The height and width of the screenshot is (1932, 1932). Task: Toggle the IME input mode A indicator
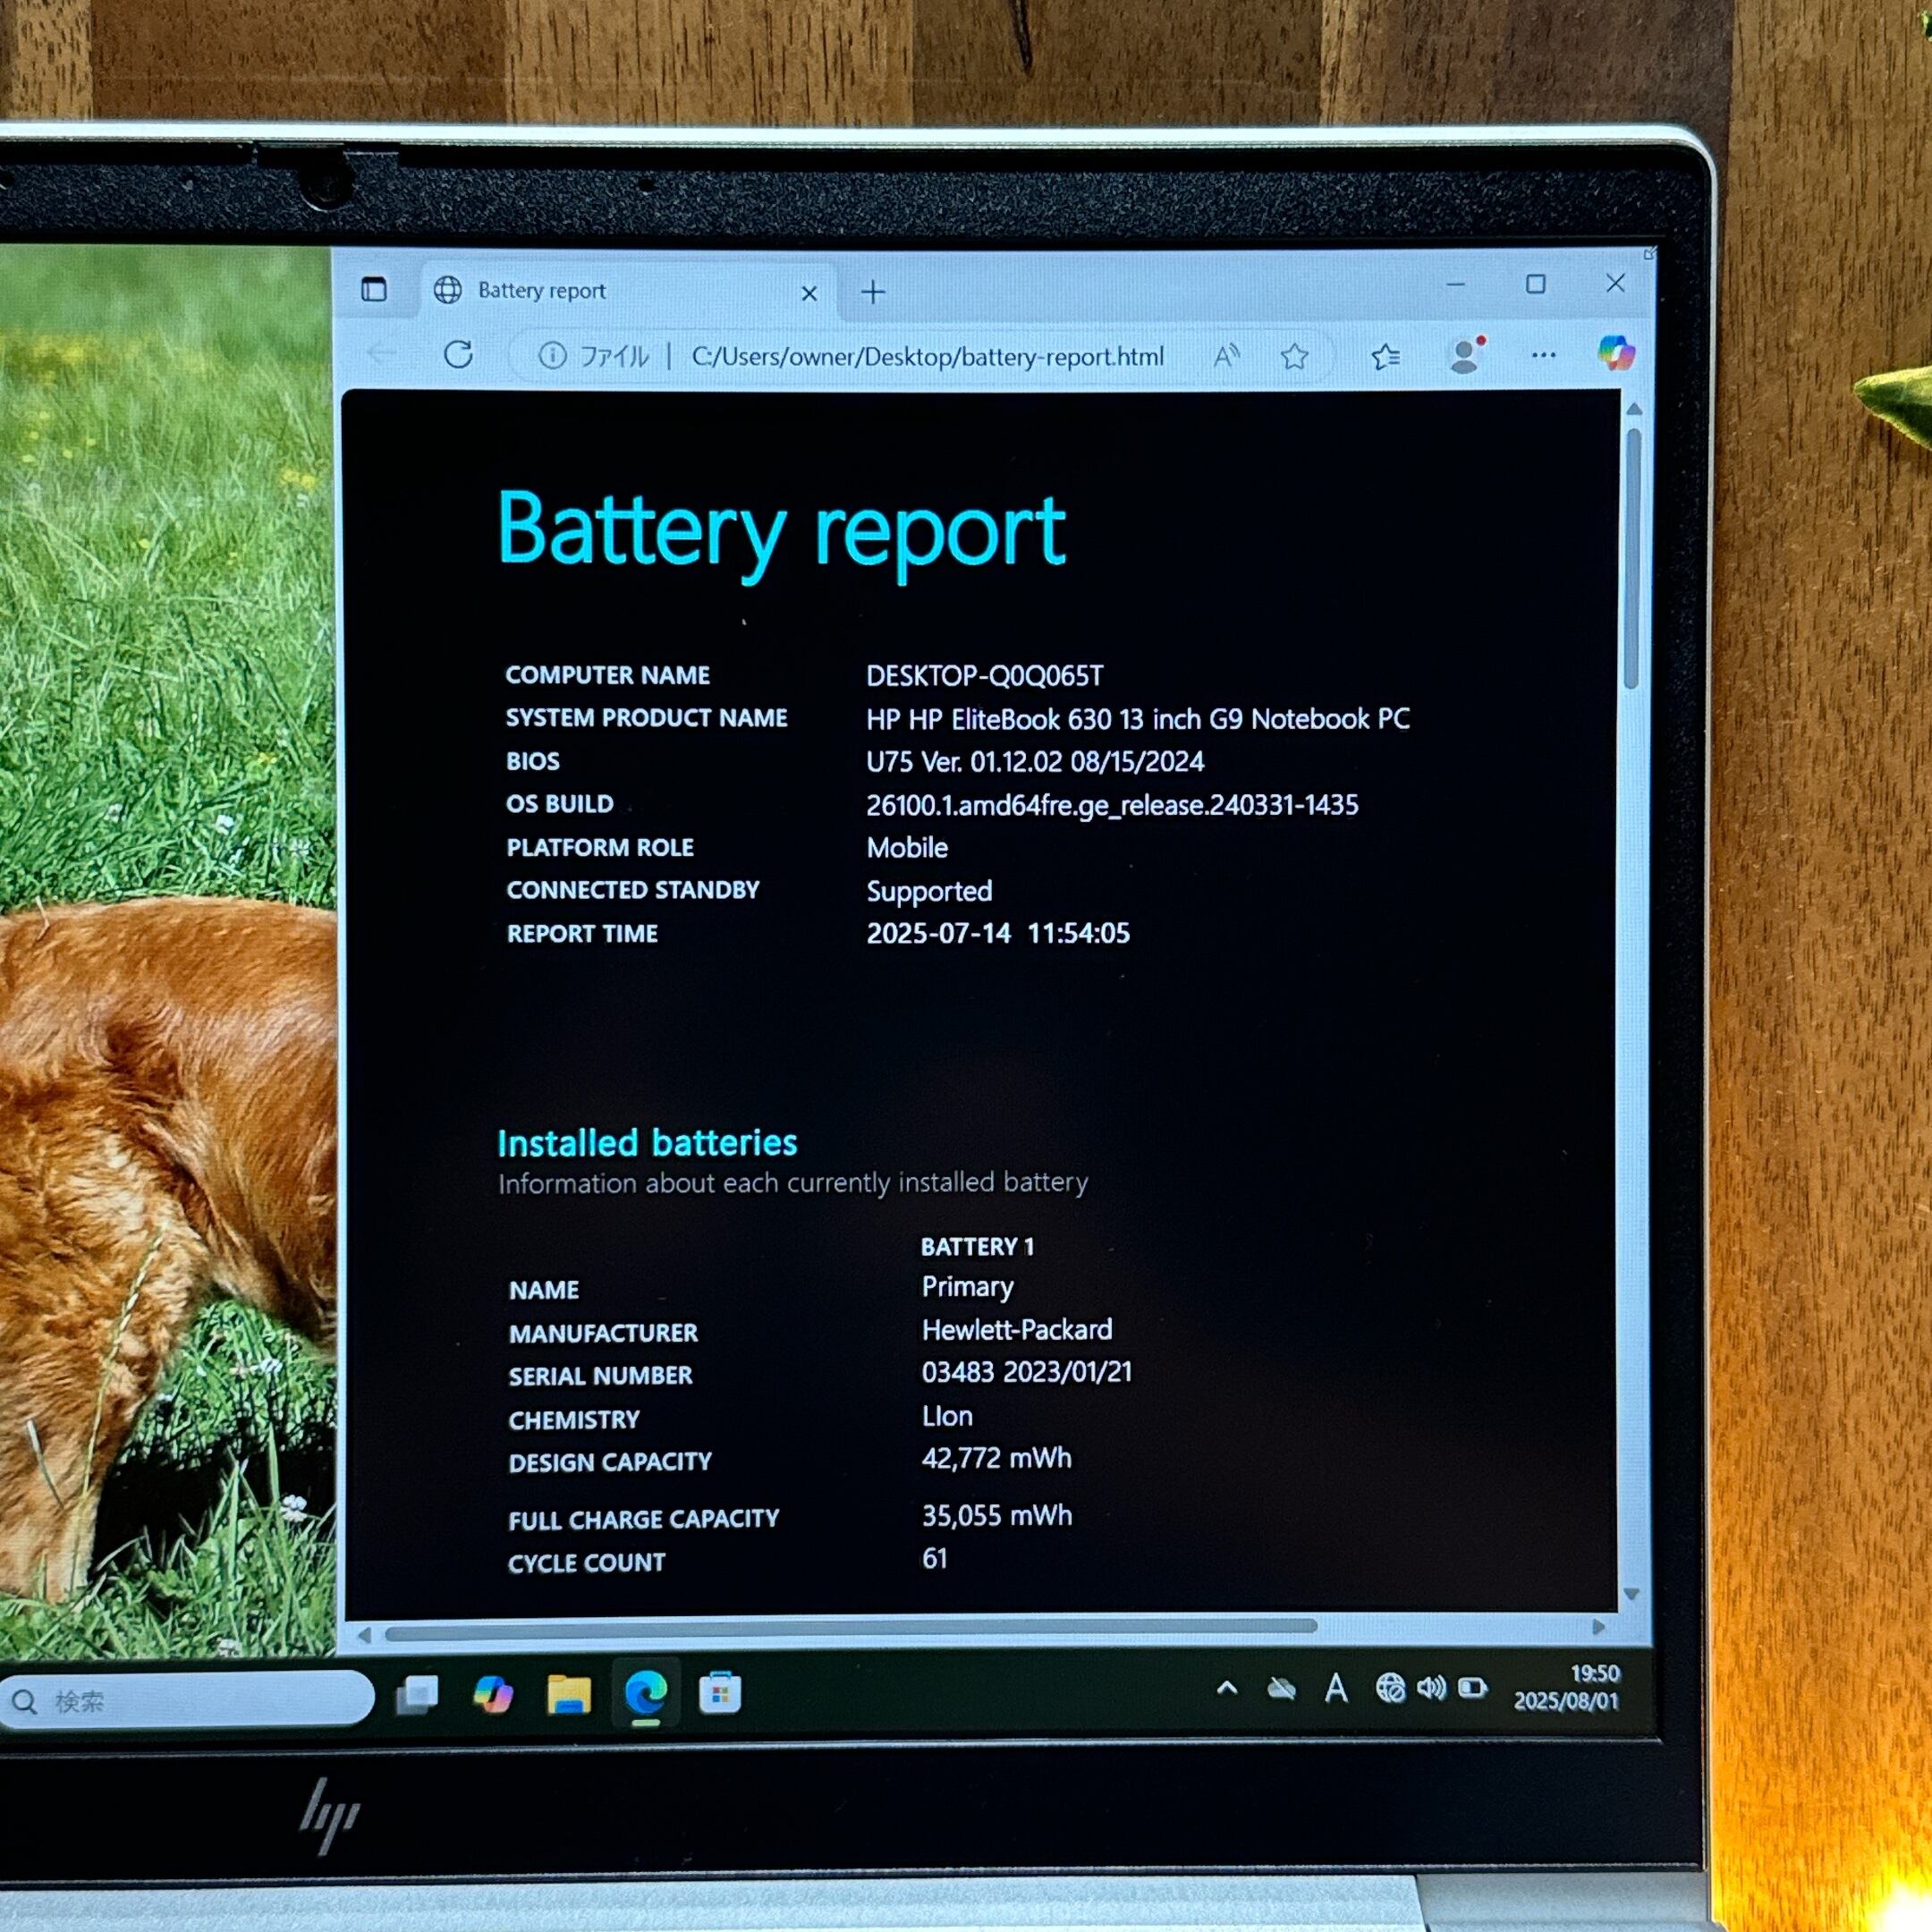point(1336,1689)
